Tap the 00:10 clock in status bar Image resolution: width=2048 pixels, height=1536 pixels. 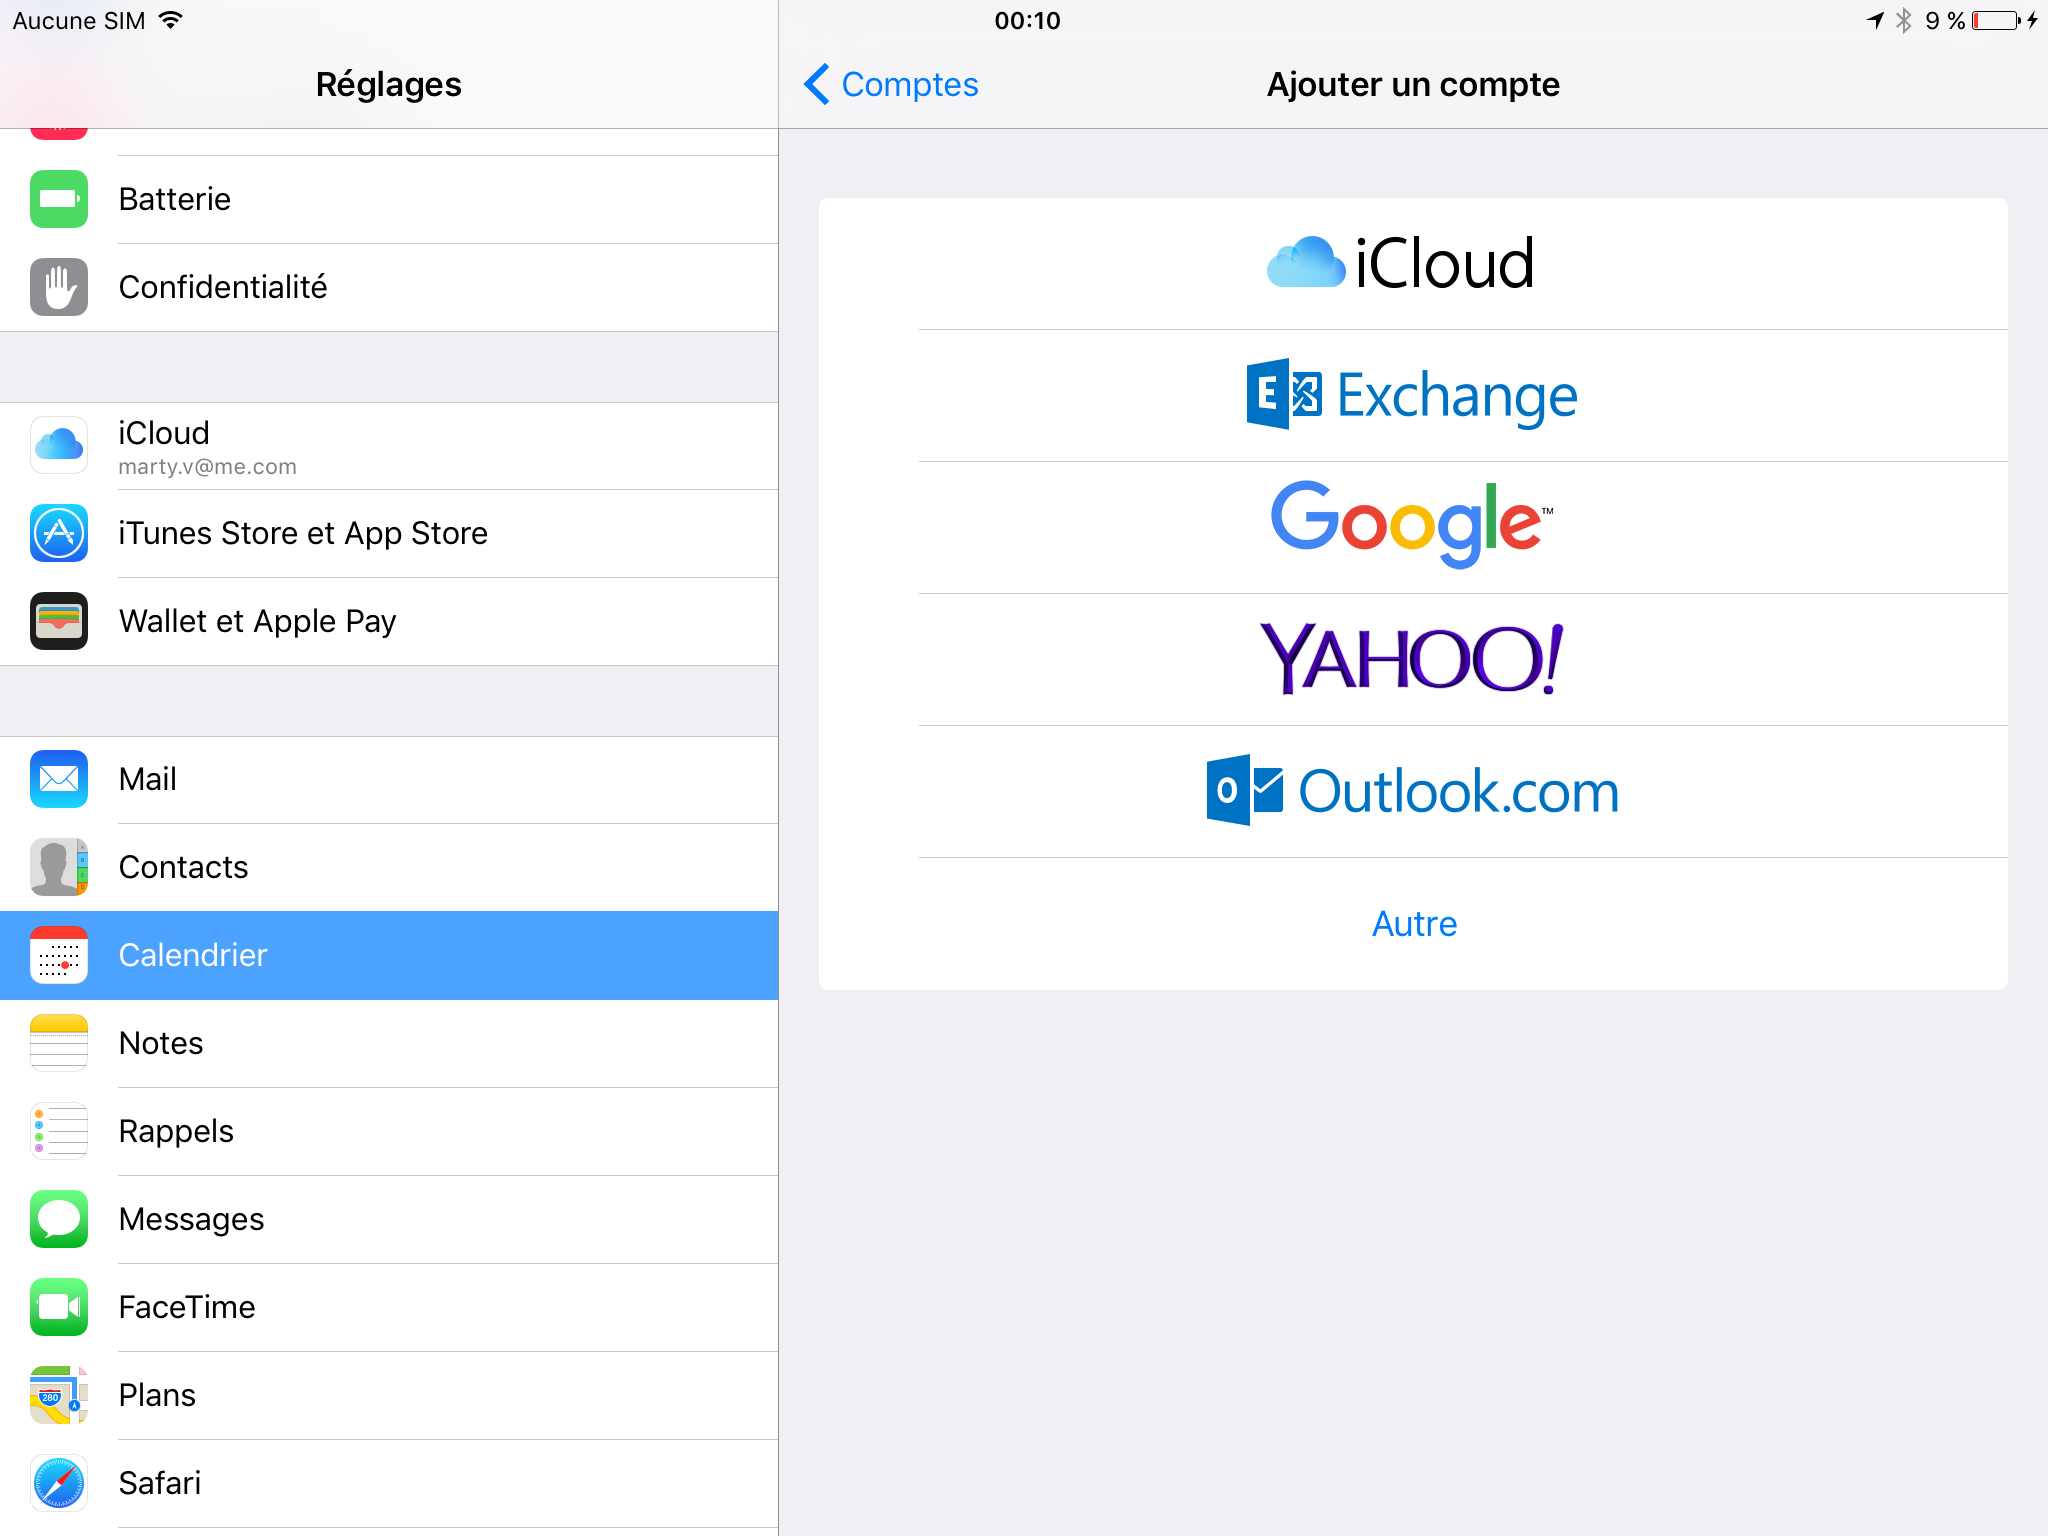(x=1027, y=20)
